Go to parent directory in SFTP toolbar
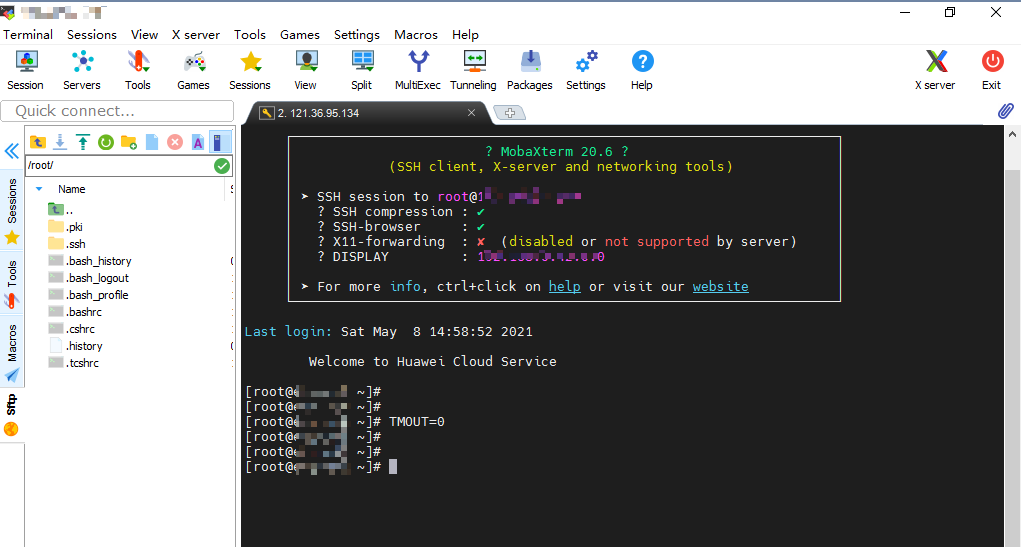 [x=37, y=142]
